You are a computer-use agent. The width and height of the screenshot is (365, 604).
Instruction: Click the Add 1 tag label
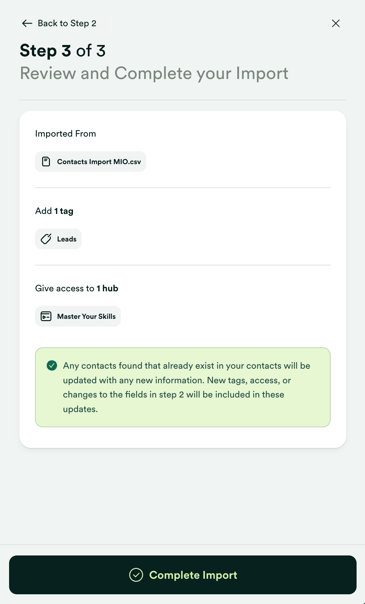[54, 211]
